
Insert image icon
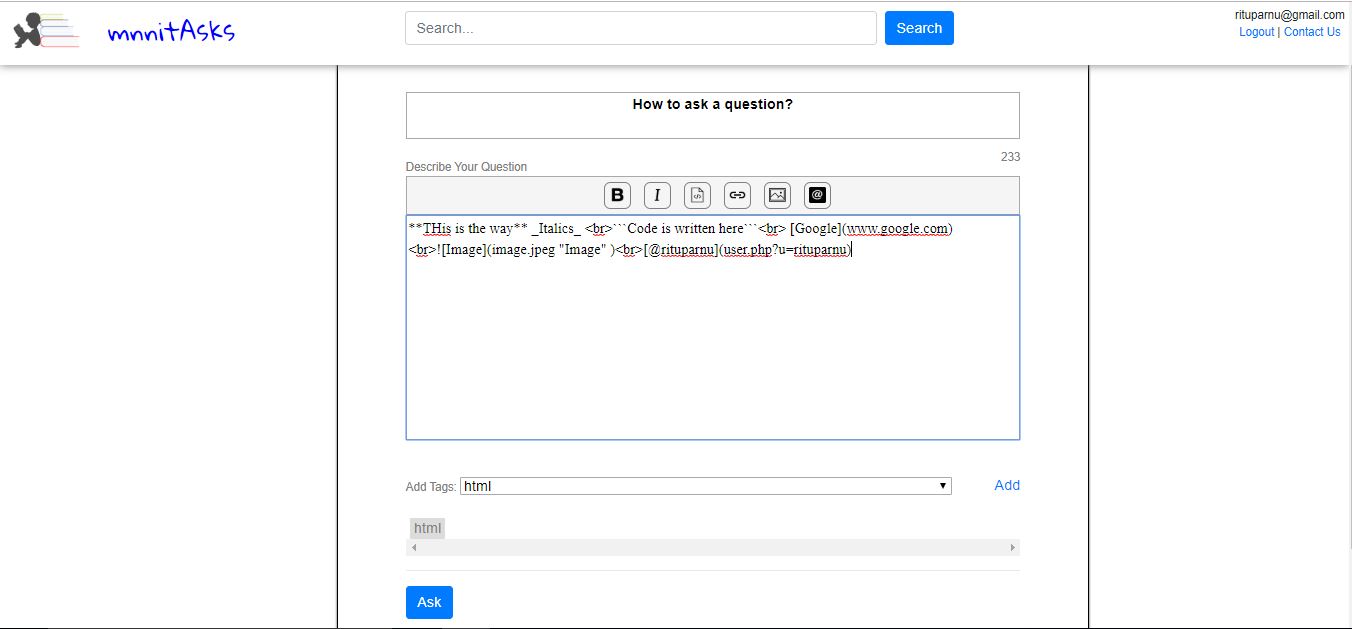coord(777,195)
